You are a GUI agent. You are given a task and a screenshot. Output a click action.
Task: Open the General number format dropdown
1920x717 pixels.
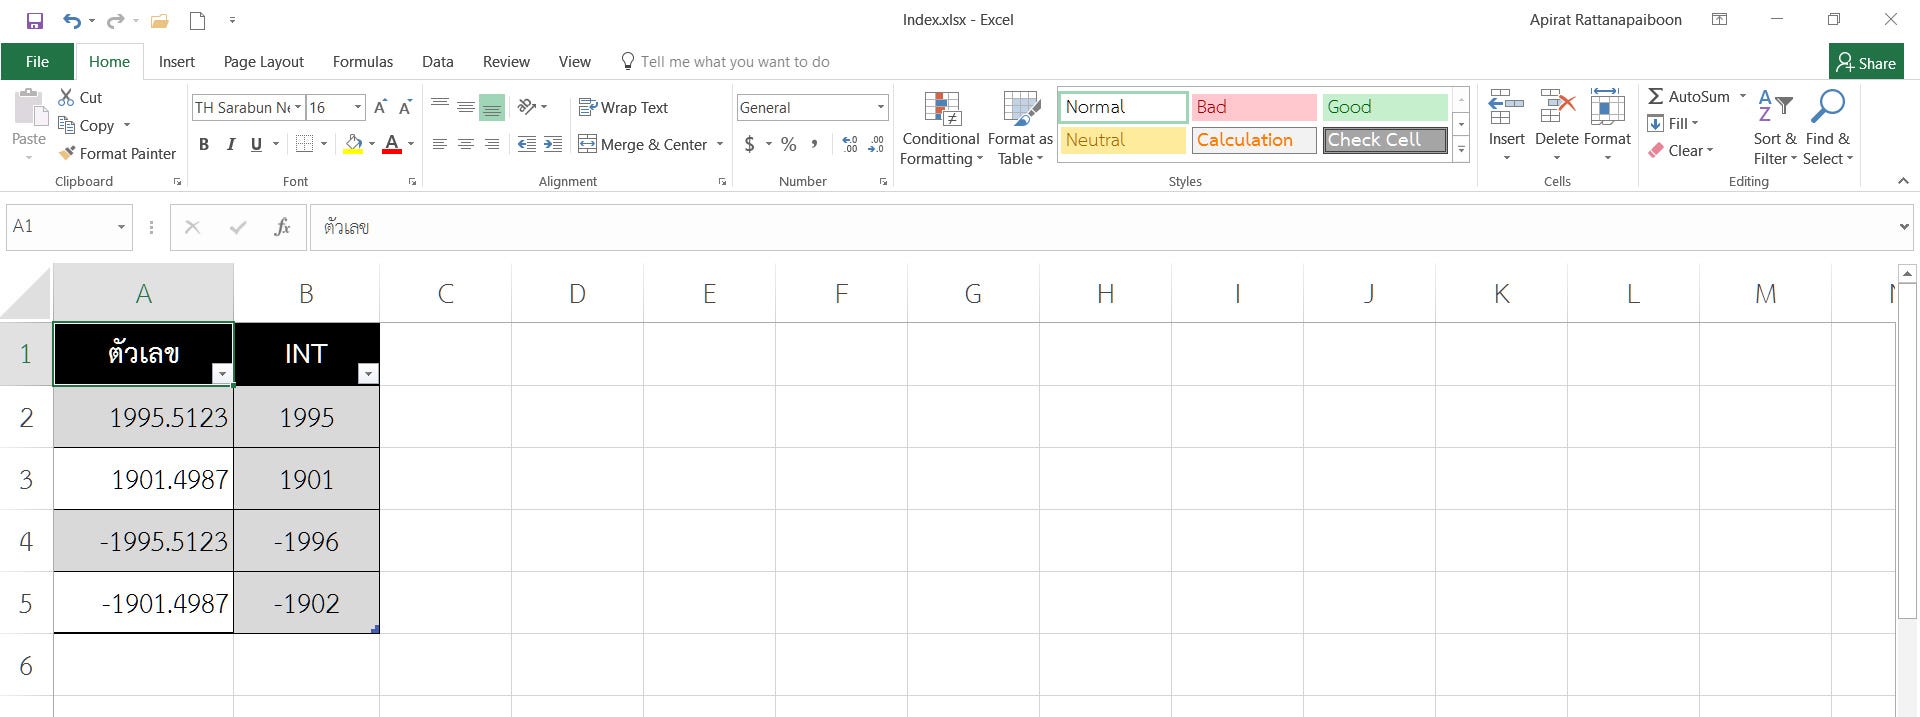pos(880,107)
